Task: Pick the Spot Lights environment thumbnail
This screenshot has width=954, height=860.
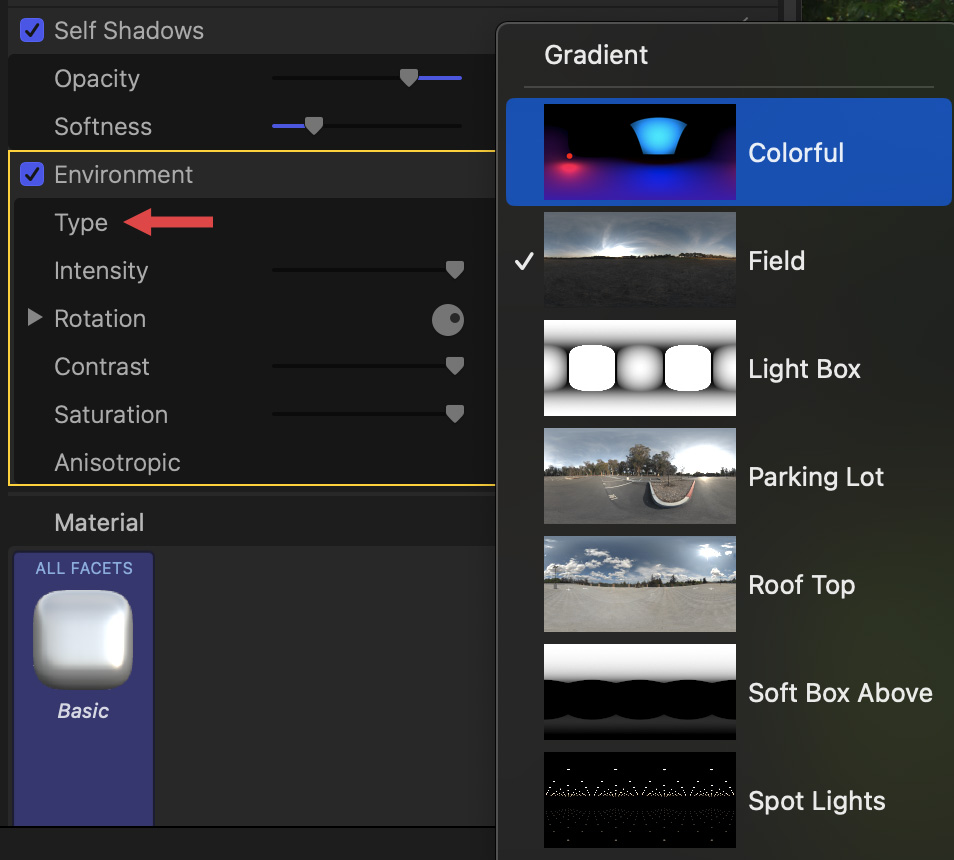Action: pos(640,800)
